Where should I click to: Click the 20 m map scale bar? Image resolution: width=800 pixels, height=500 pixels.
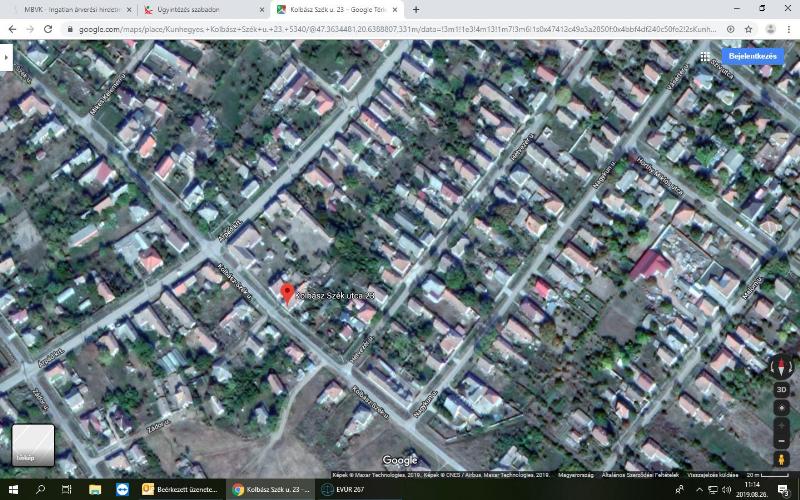[767, 475]
